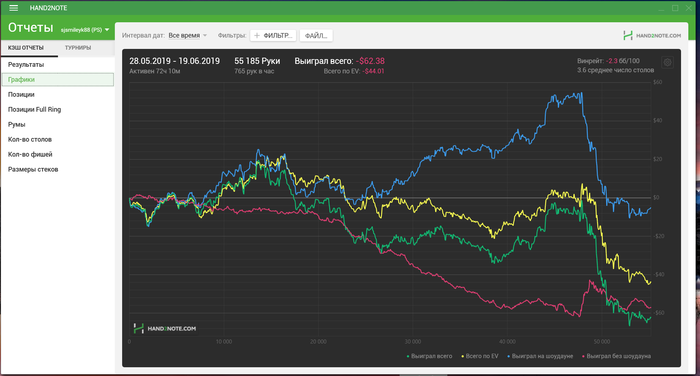Click the -$62.38 total winnings value
This screenshot has width=700, height=376.
point(370,61)
